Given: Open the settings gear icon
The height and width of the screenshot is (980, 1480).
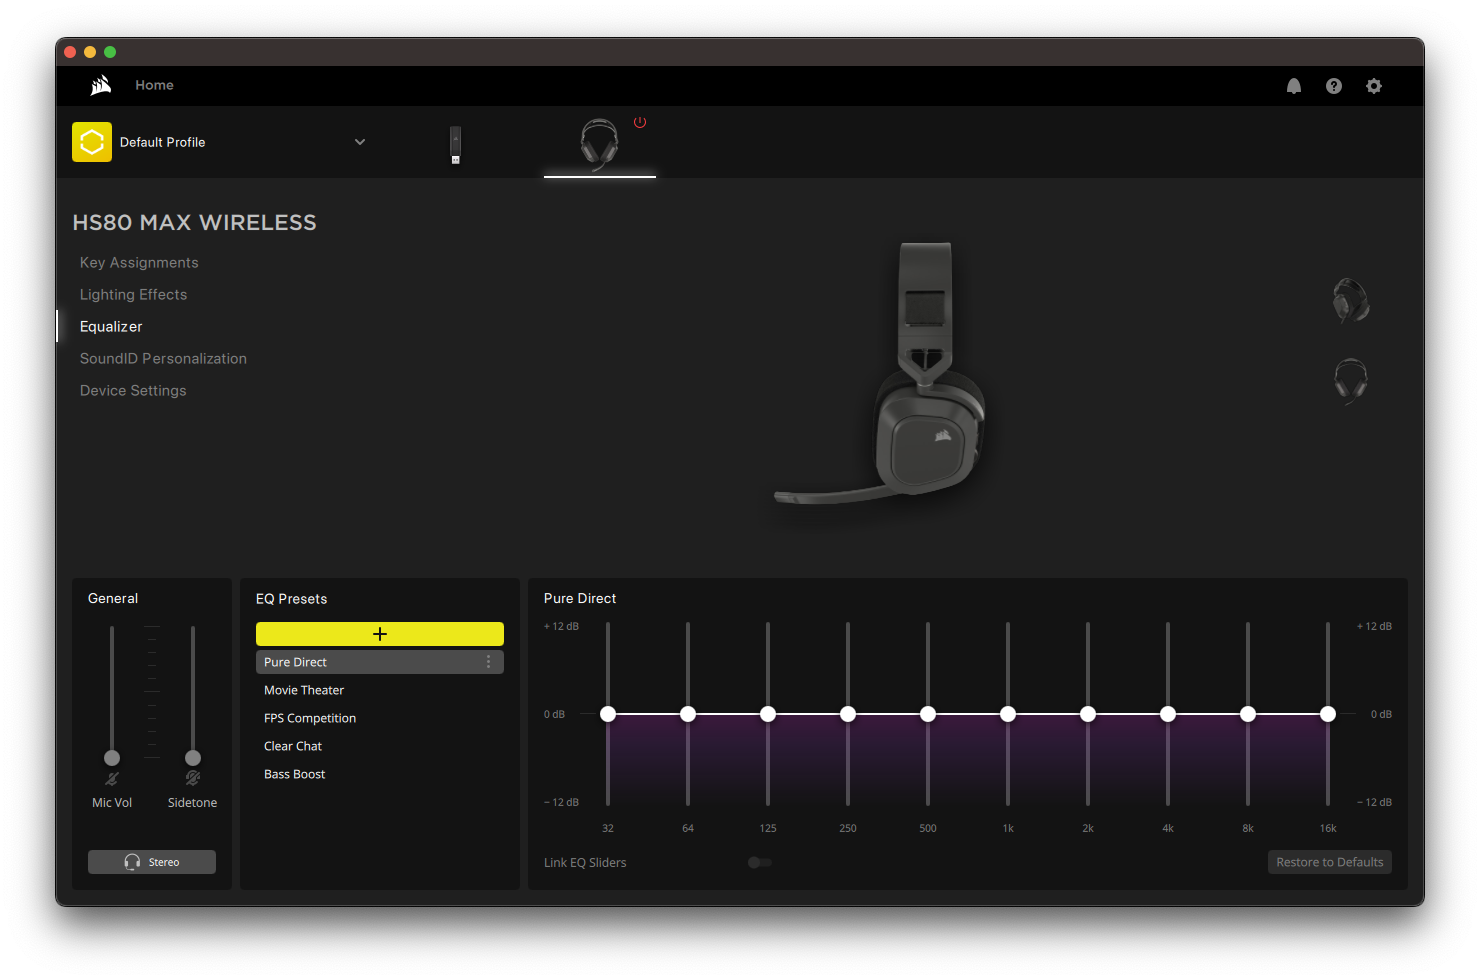Looking at the screenshot, I should pos(1374,86).
